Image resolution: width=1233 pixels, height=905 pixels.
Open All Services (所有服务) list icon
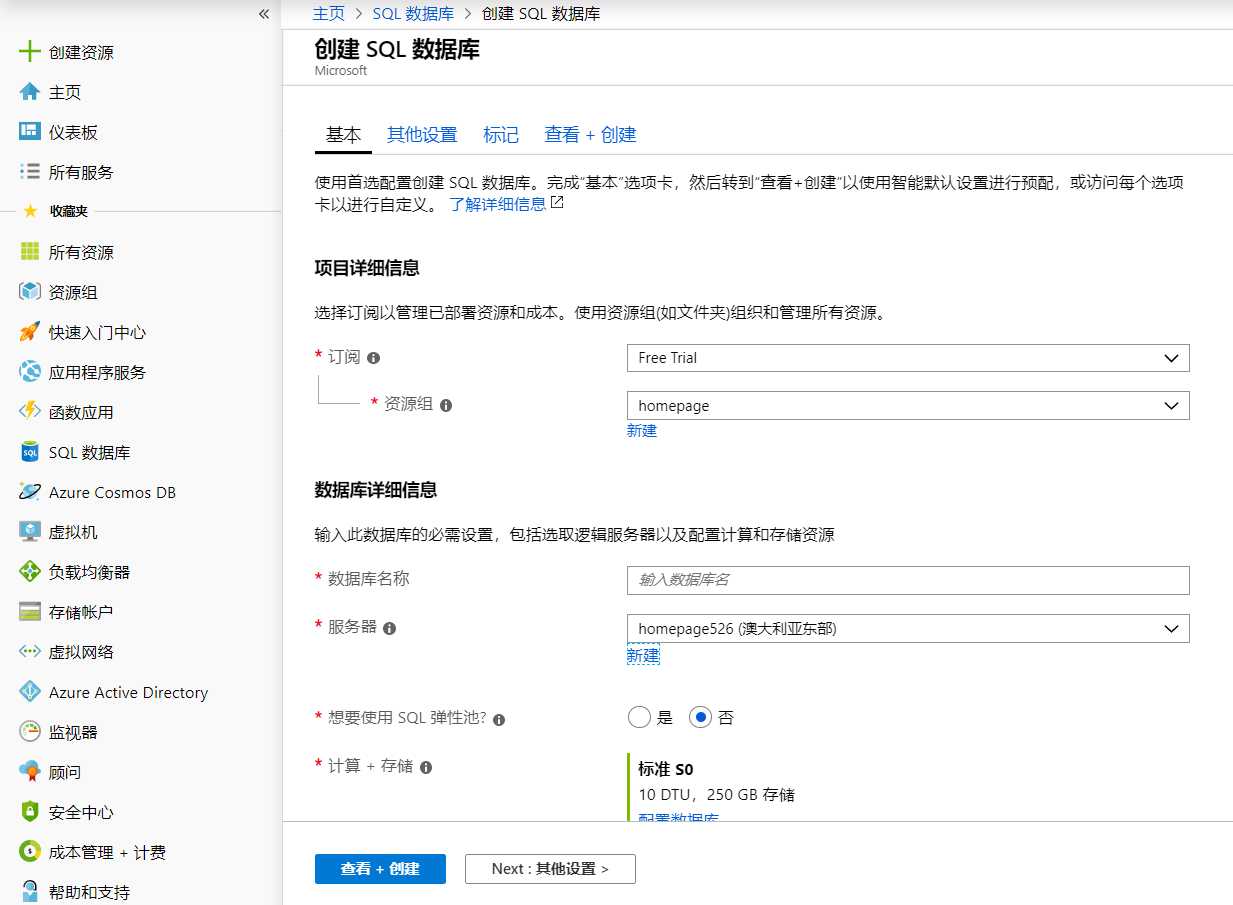[30, 172]
